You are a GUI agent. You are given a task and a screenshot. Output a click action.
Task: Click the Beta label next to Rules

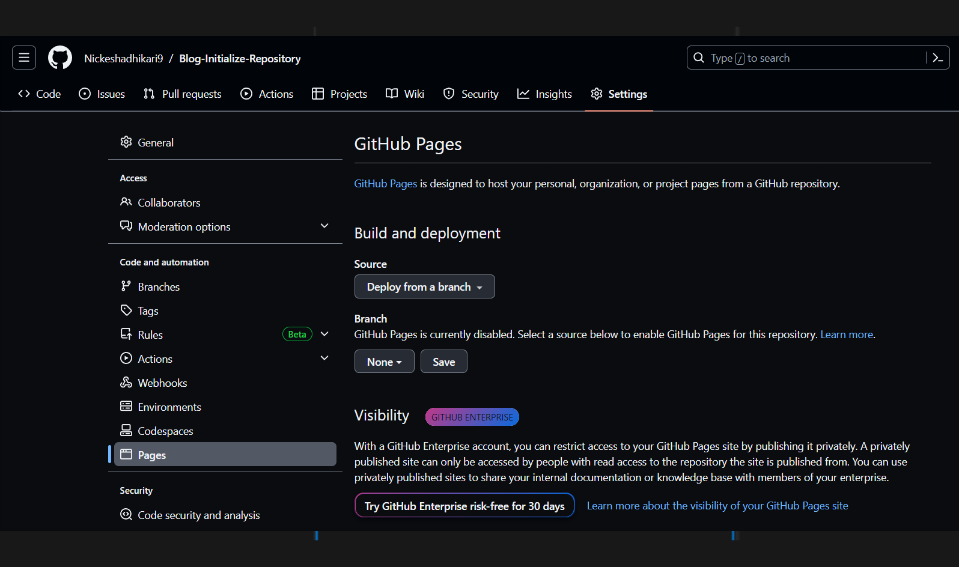(297, 334)
